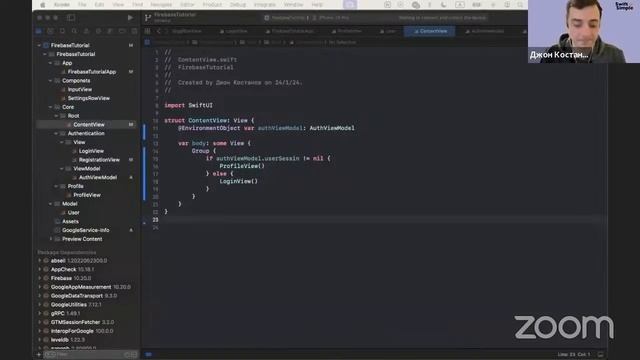
Task: Select the ContentView editor tab
Action: (430, 31)
